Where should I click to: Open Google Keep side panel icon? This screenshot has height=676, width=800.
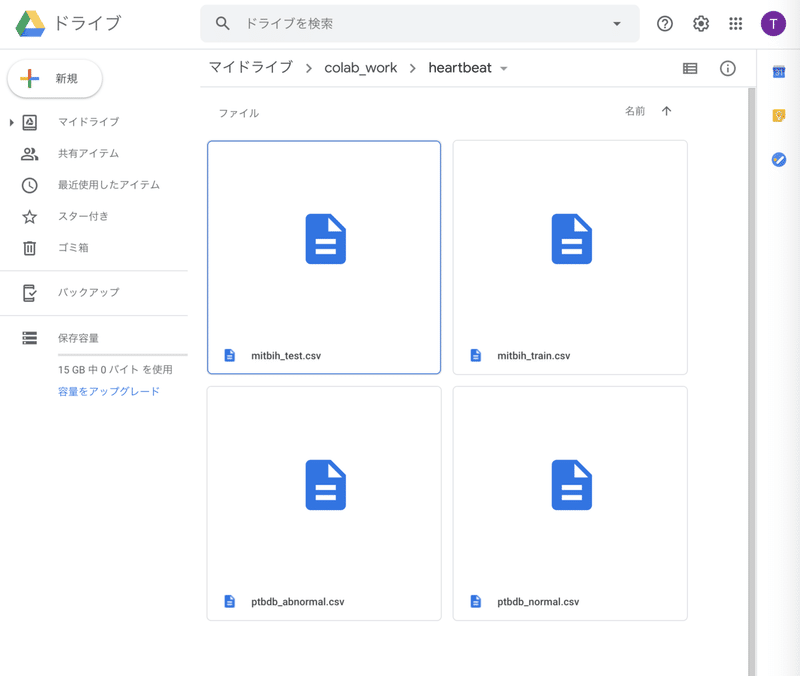(x=779, y=115)
